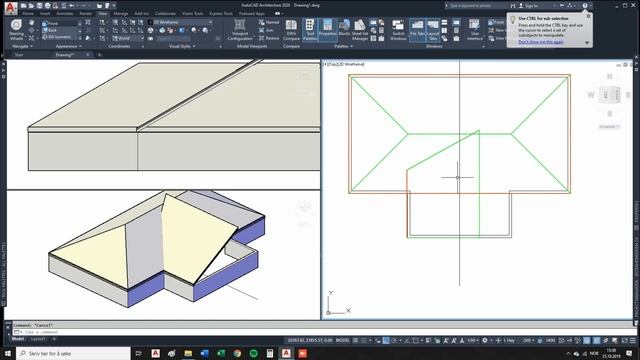Open Sheet Set Manager
Image resolution: width=640 pixels, height=360 pixels.
point(360,30)
